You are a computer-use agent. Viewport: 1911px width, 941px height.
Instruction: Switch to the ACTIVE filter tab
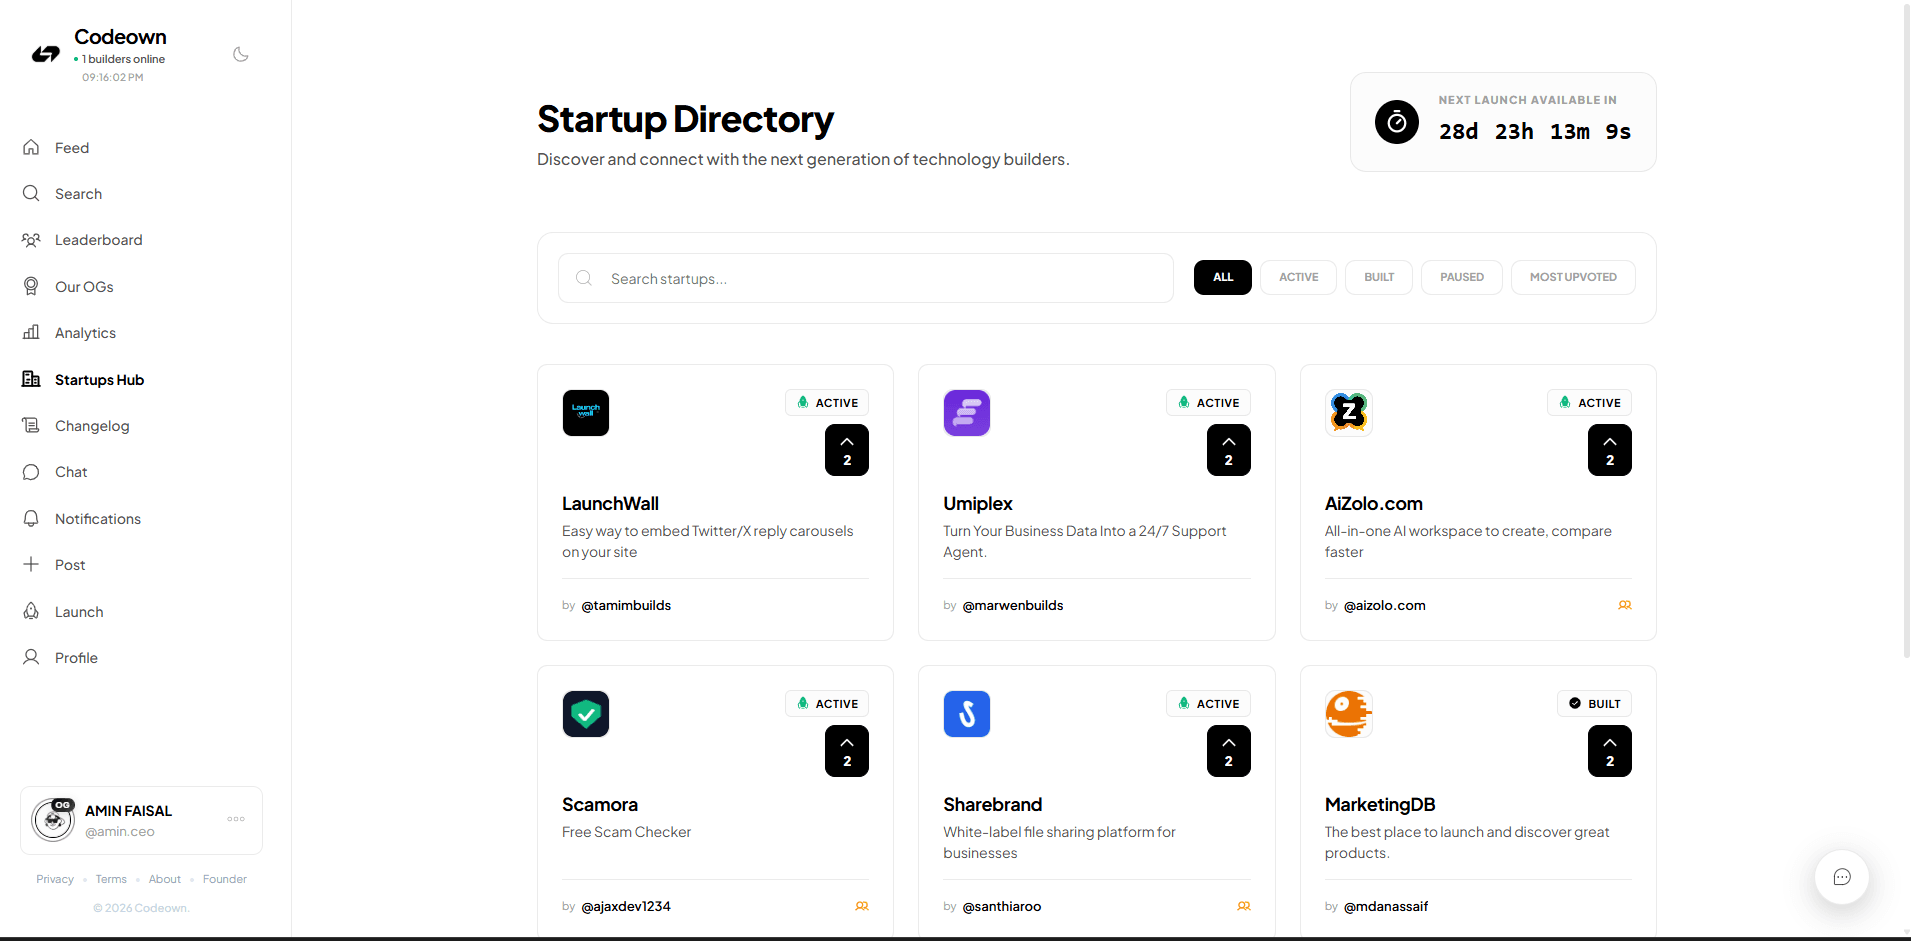point(1297,277)
